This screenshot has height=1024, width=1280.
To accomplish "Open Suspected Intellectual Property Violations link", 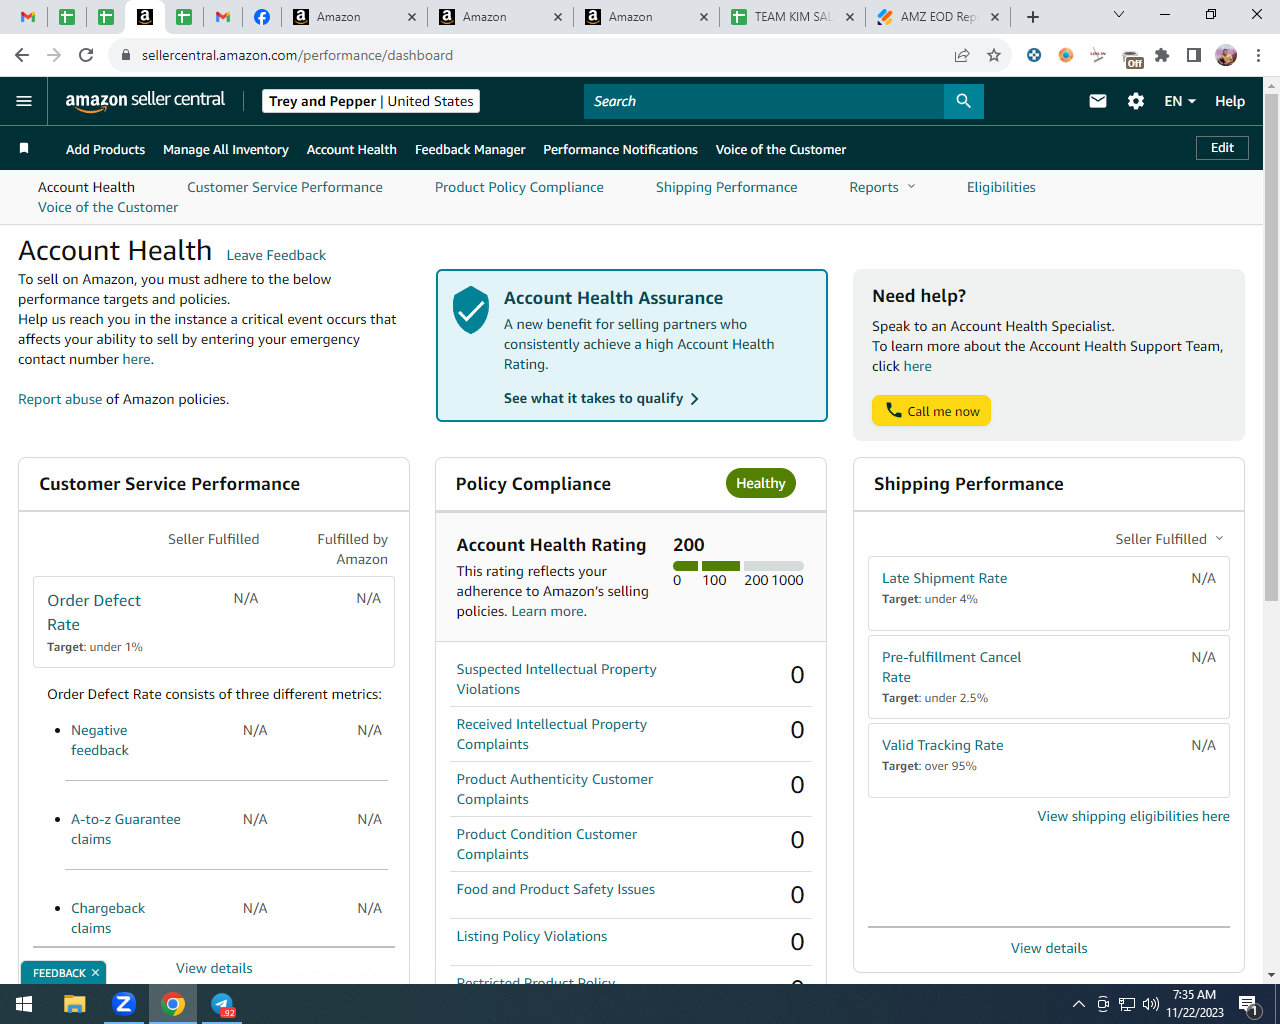I will tap(556, 679).
